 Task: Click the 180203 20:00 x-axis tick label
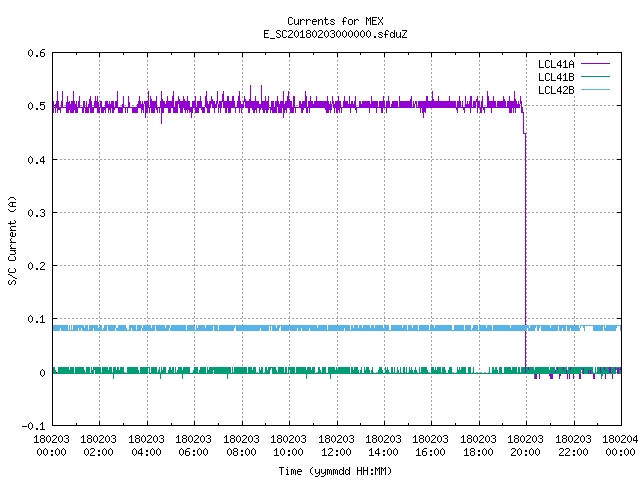(525, 446)
